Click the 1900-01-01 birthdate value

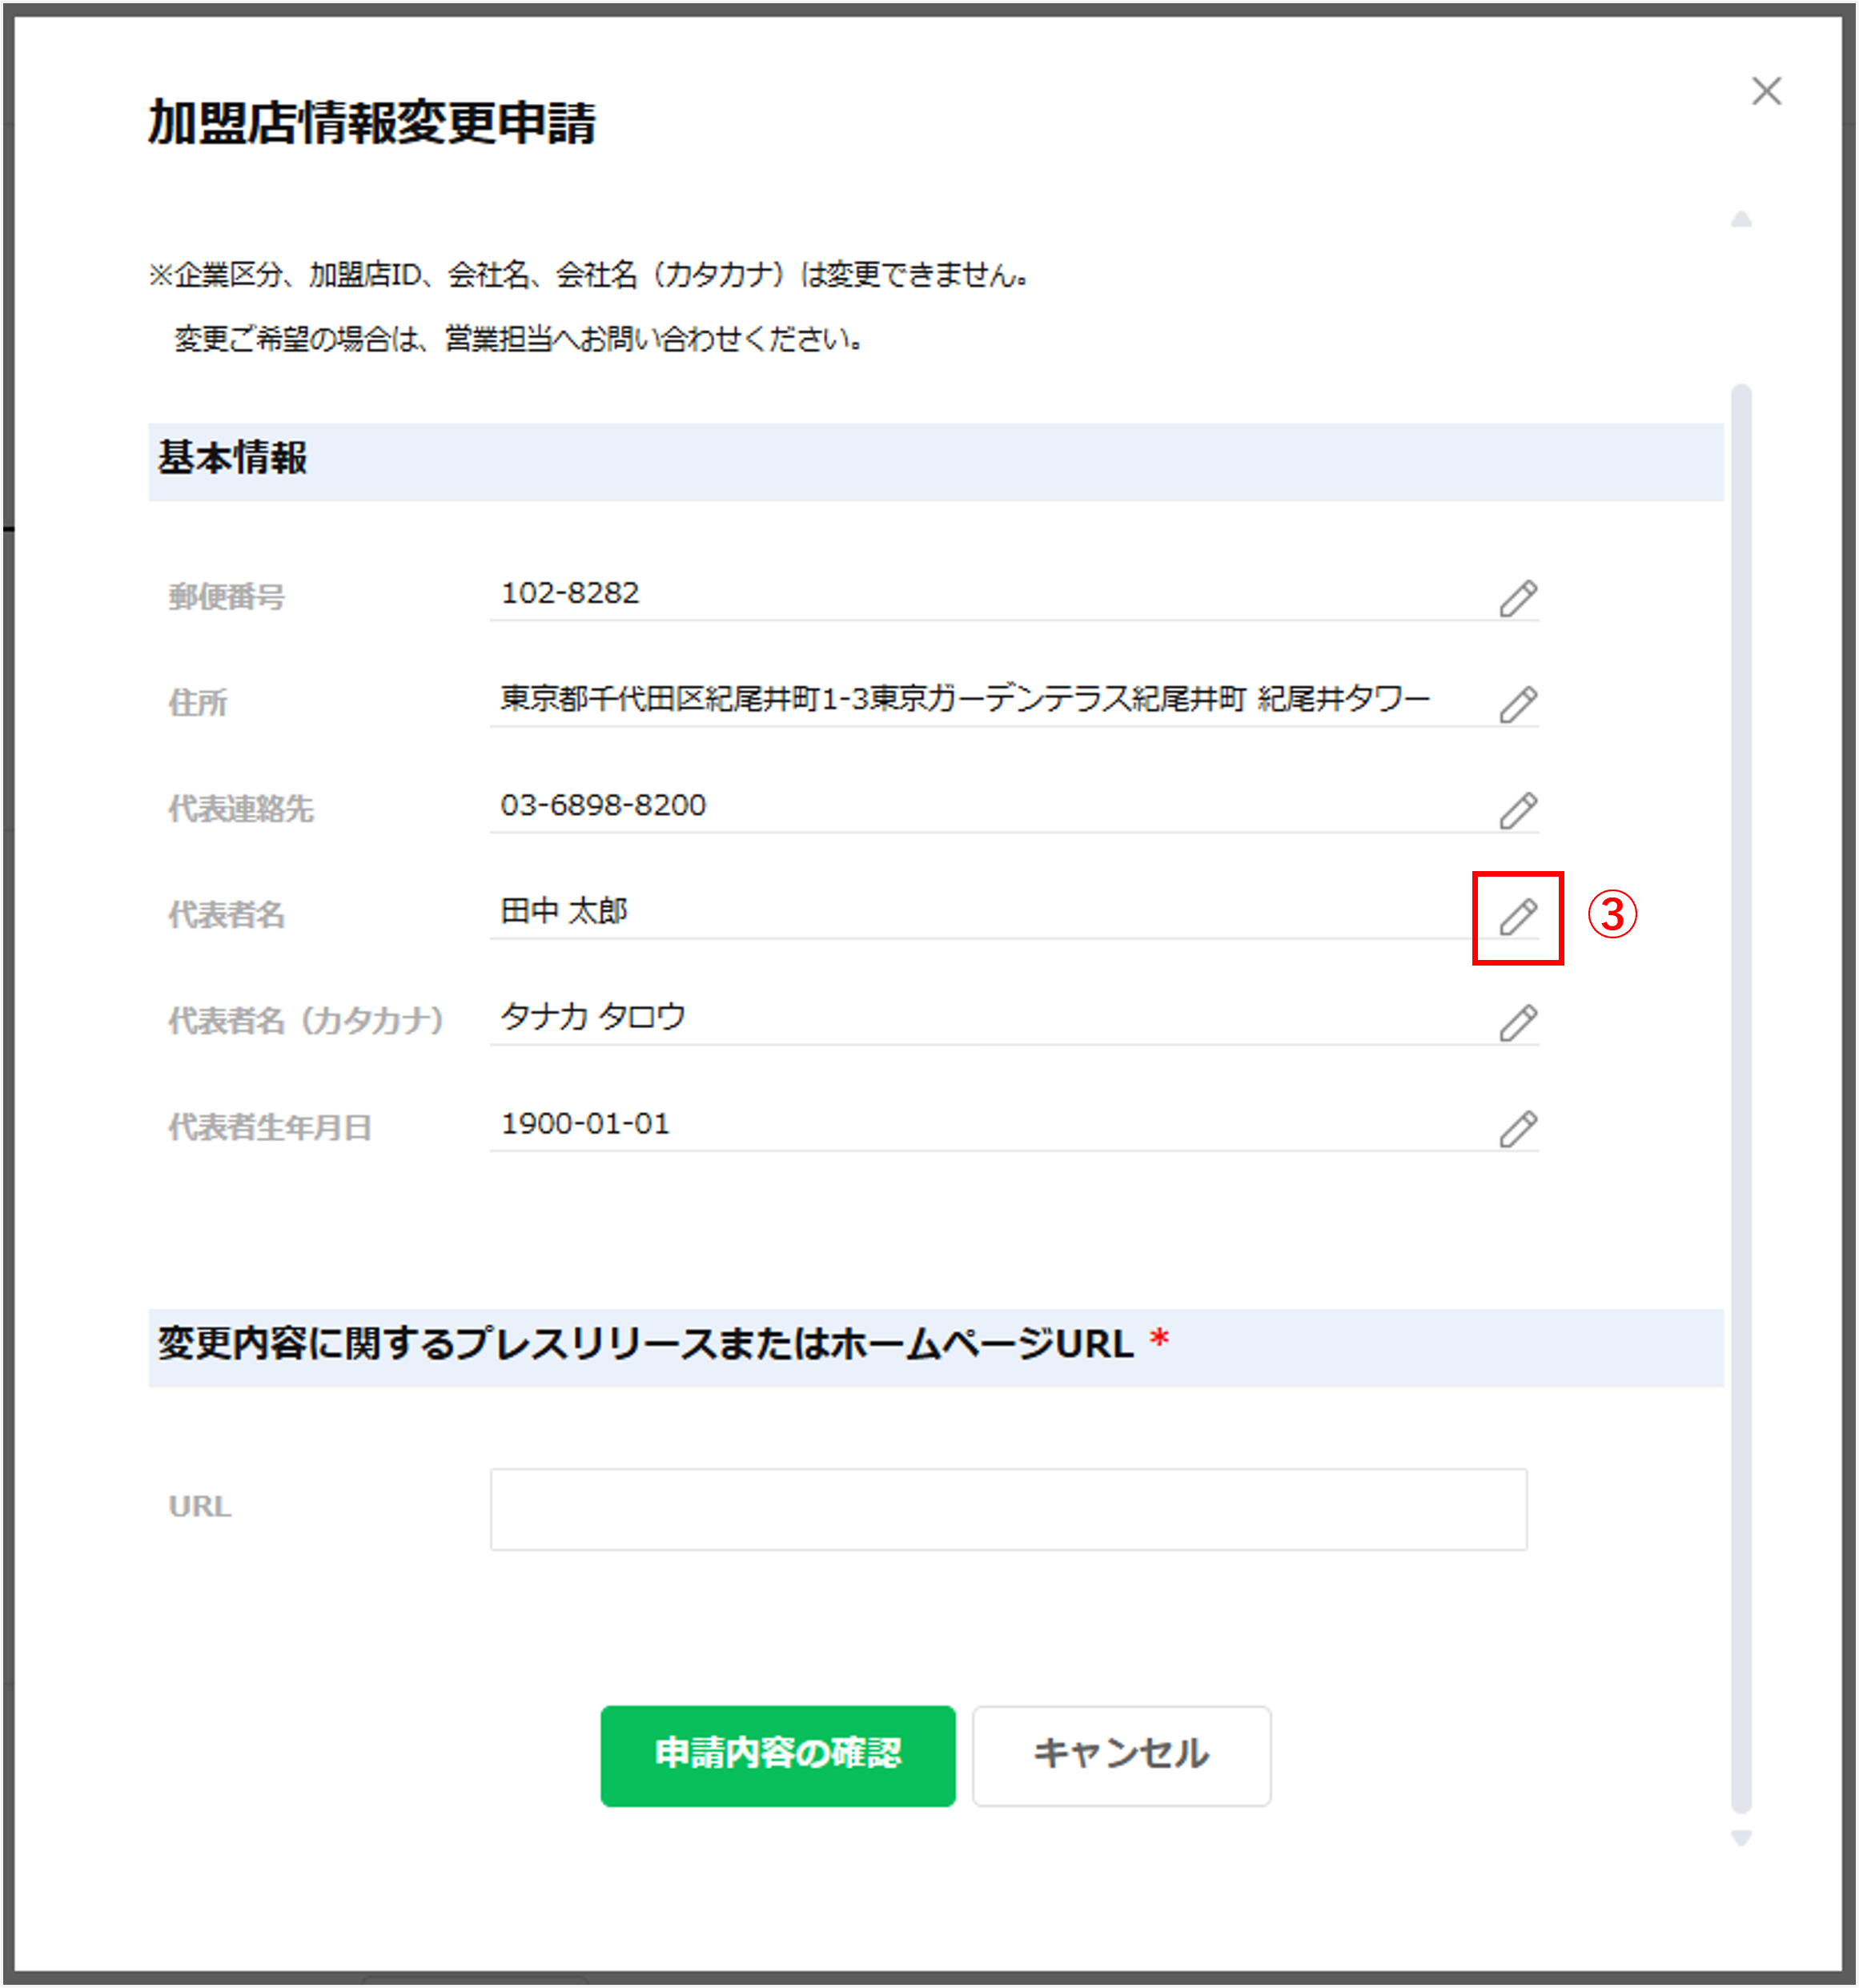[585, 1124]
